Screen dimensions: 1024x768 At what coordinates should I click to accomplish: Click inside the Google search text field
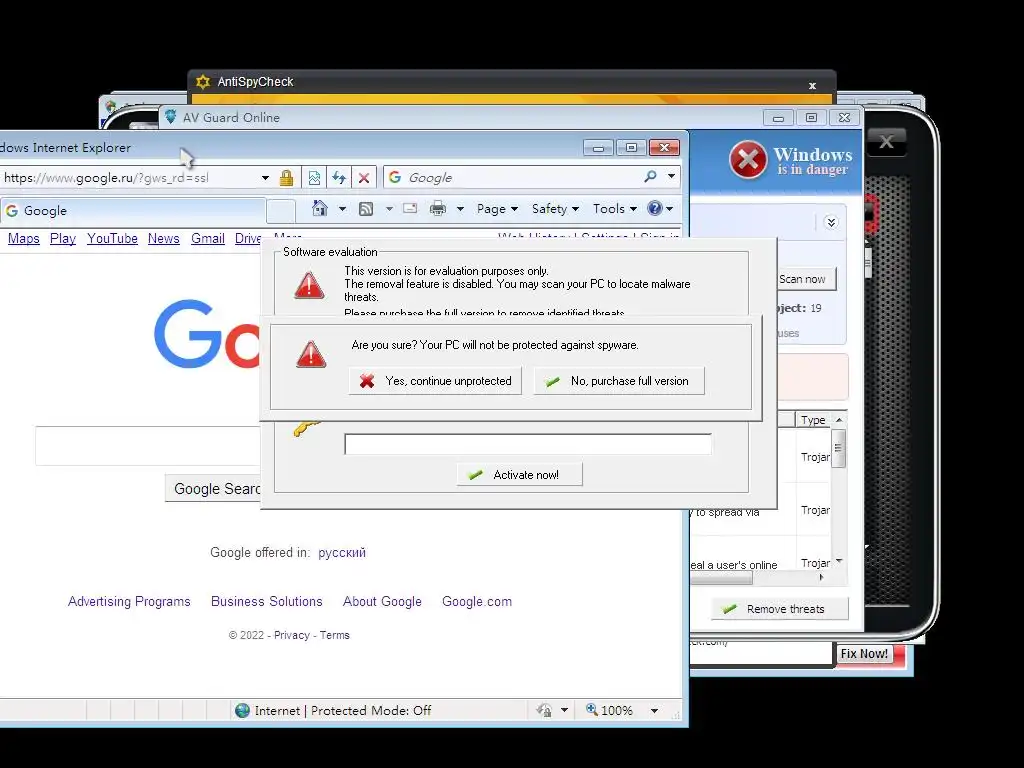coord(148,446)
